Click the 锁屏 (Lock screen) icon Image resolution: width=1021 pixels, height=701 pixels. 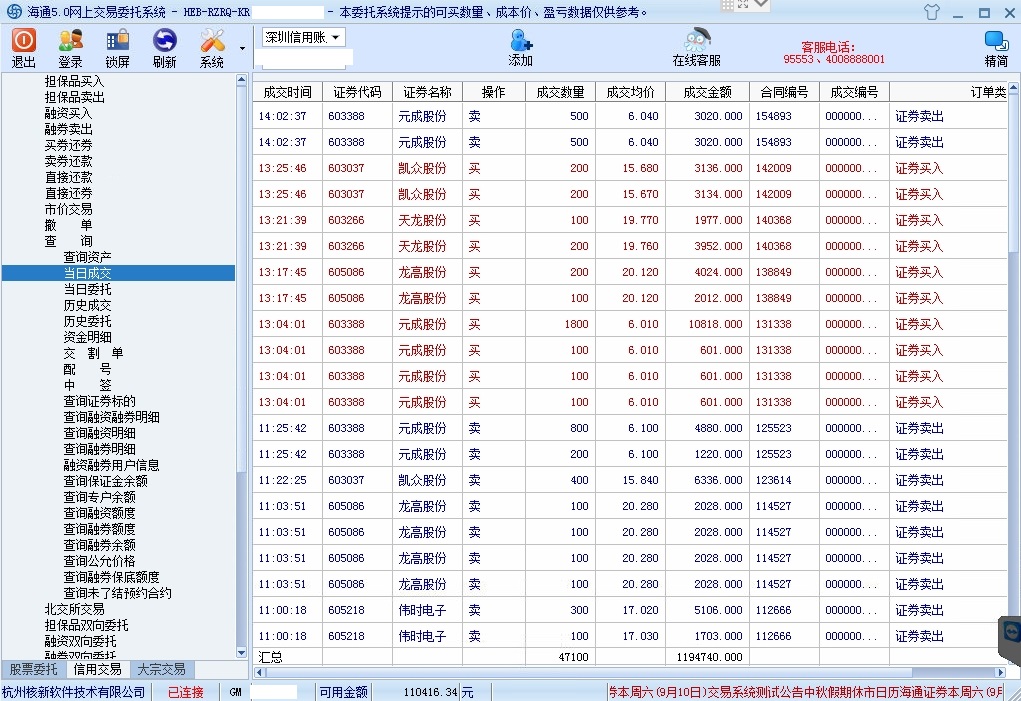point(117,47)
